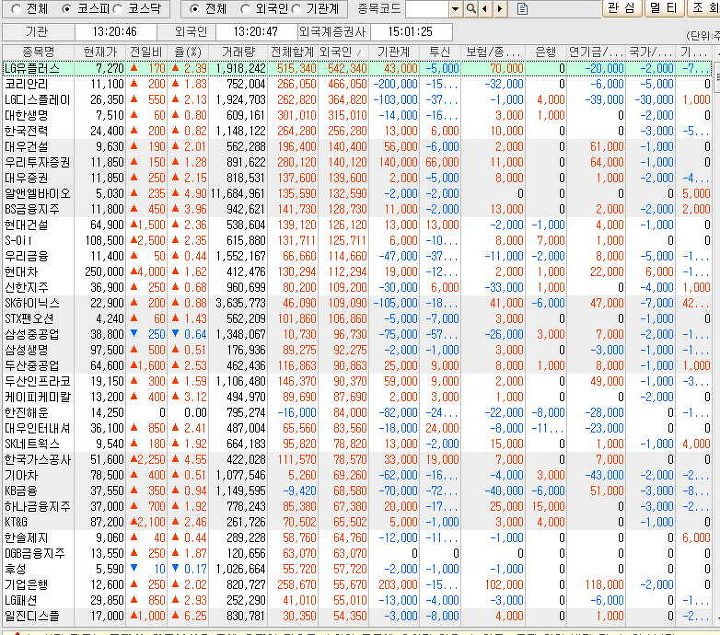
Task: Select the 한국전력 row
Action: coord(357,131)
